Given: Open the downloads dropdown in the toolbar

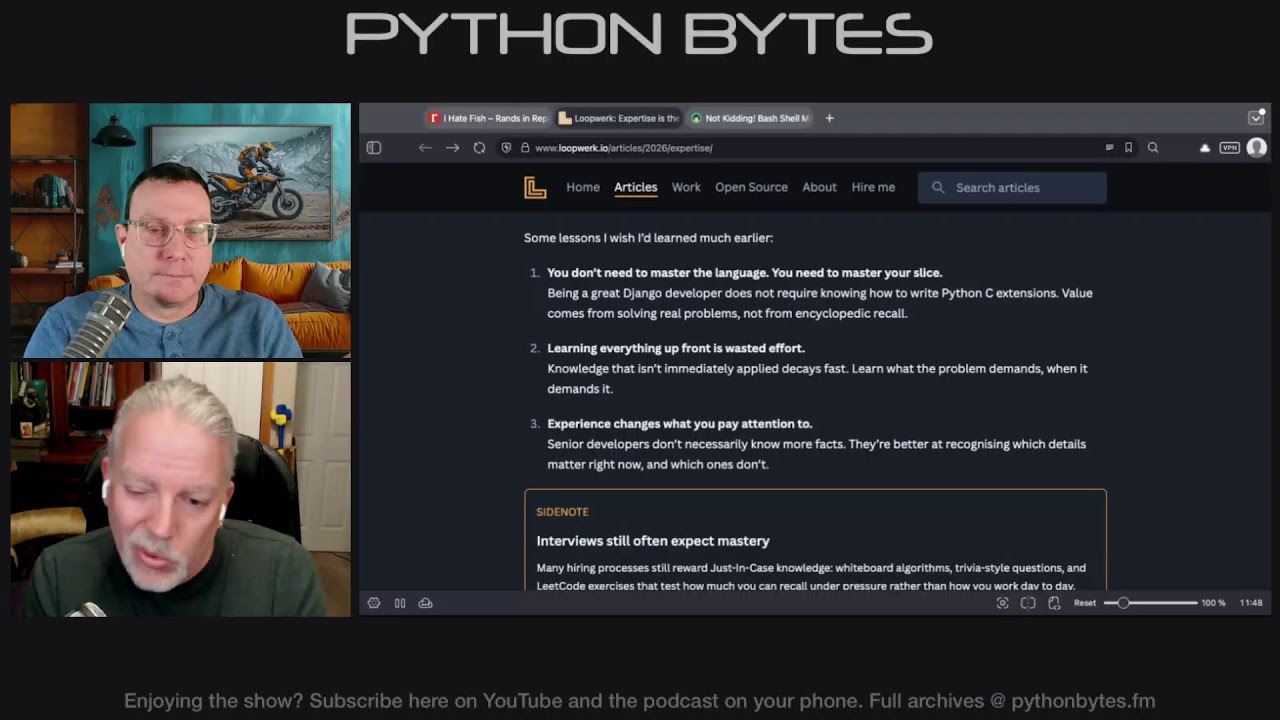Looking at the screenshot, I should point(1205,148).
